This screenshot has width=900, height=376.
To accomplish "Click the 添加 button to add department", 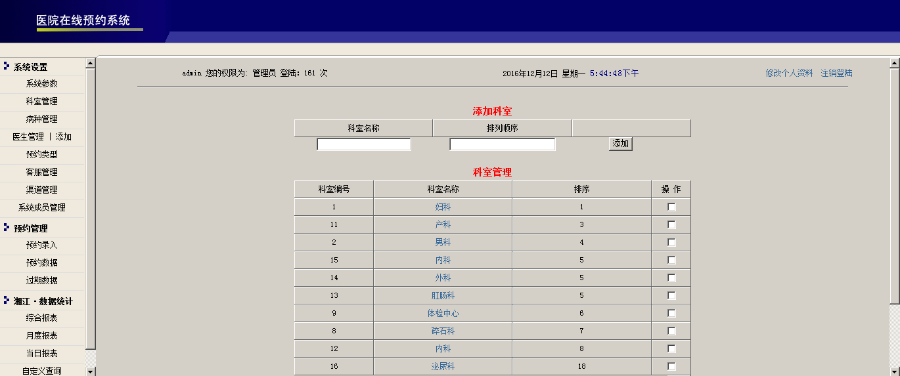I will click(620, 144).
